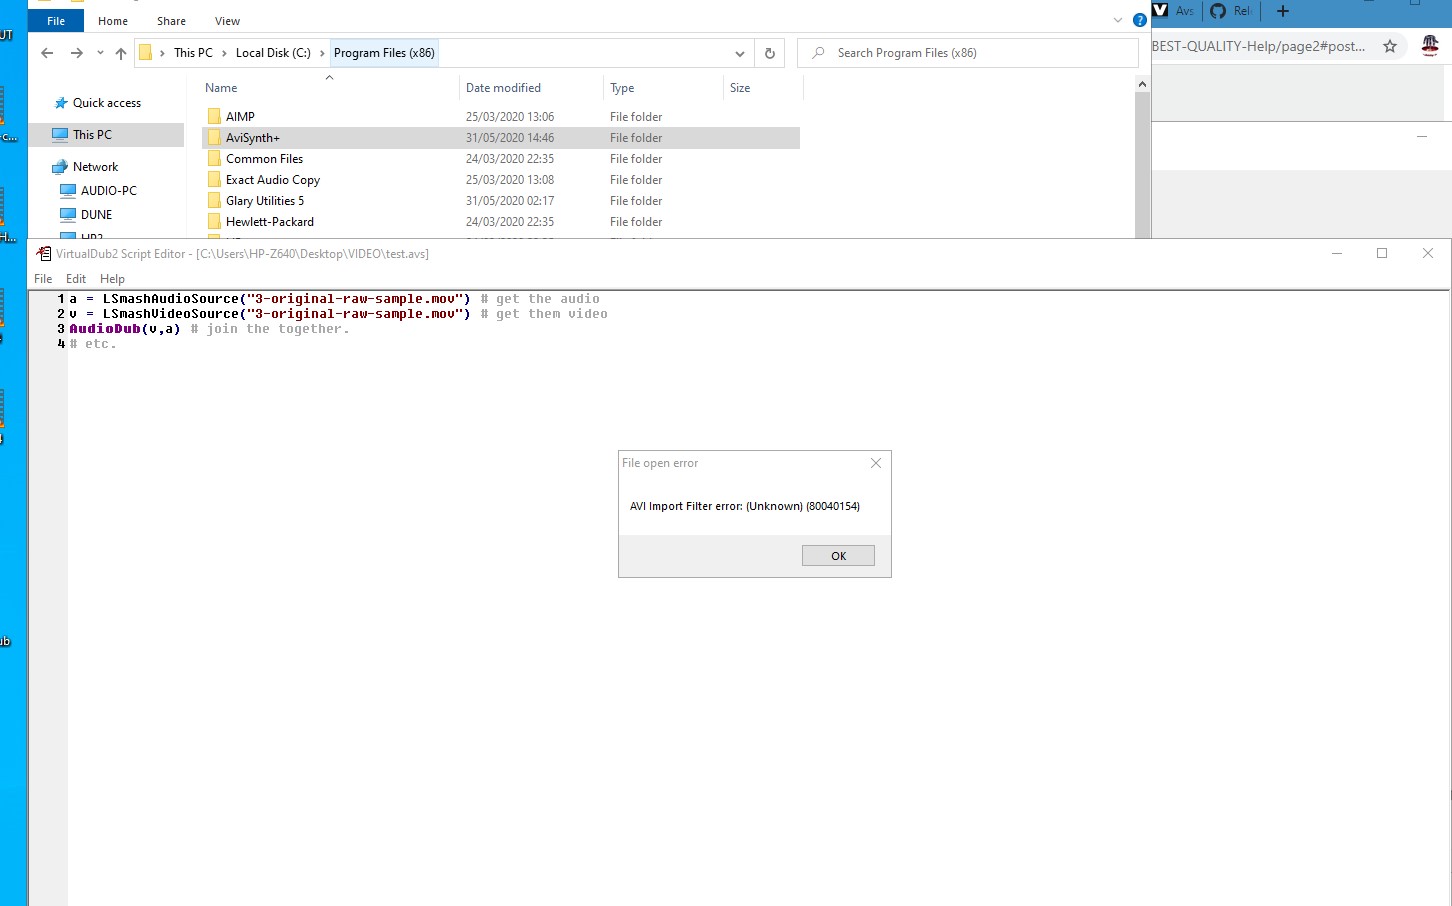Click the Program Files (x86) breadcrumb
Image resolution: width=1452 pixels, height=906 pixels.
click(x=384, y=53)
